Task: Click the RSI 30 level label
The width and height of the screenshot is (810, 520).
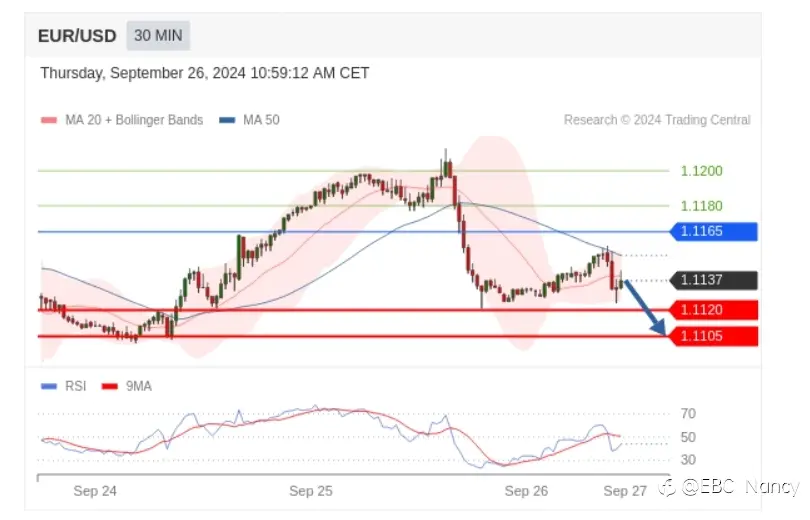Action: pyautogui.click(x=688, y=460)
